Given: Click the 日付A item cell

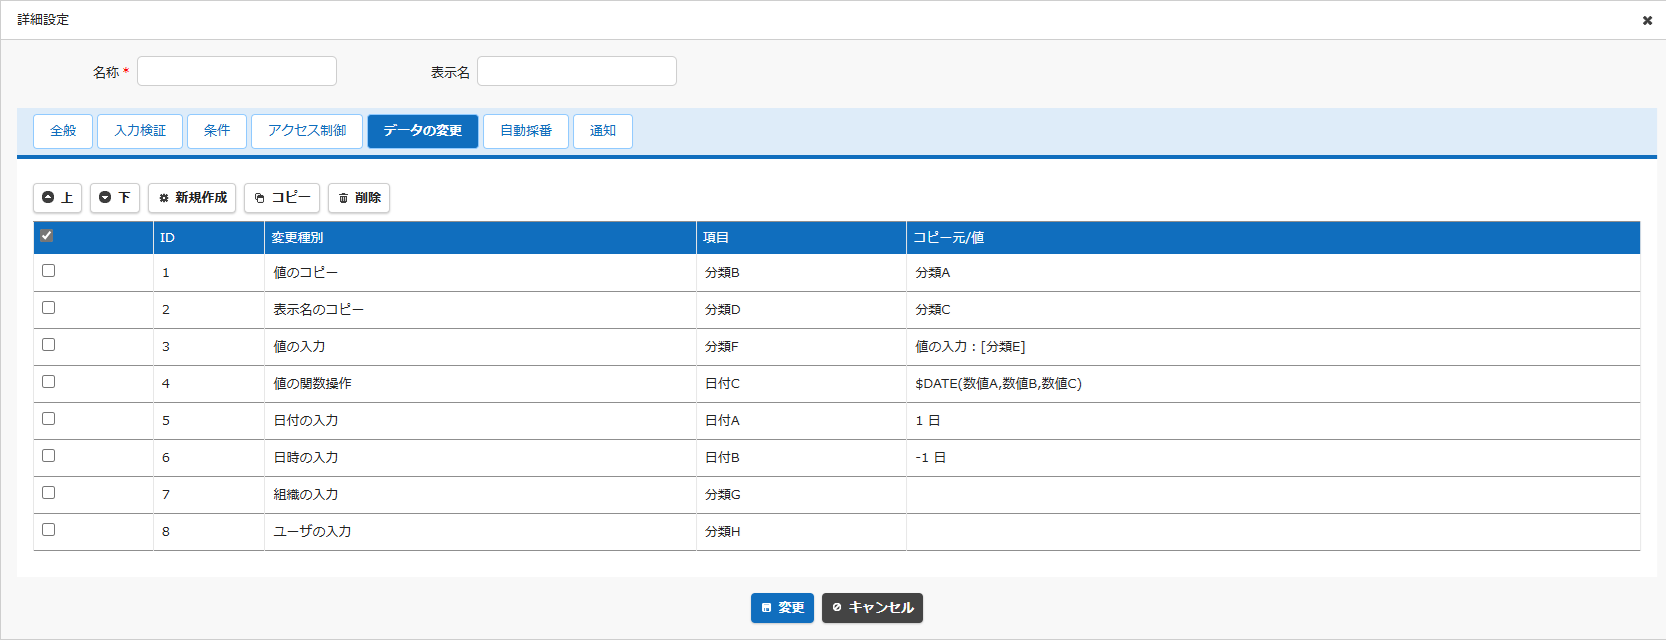Looking at the screenshot, I should (801, 421).
